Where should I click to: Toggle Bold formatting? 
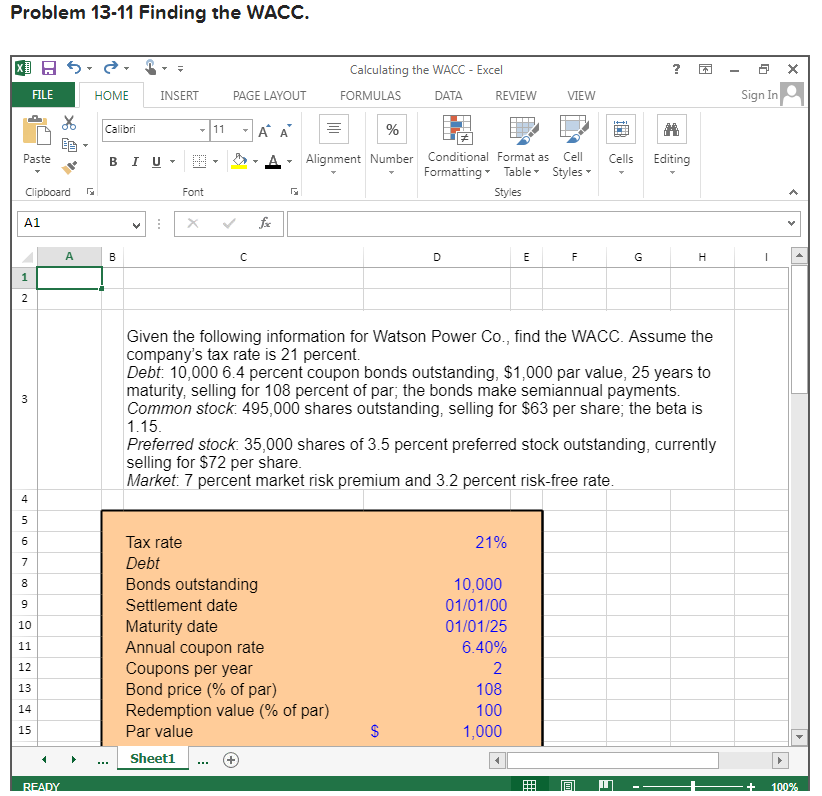click(112, 161)
